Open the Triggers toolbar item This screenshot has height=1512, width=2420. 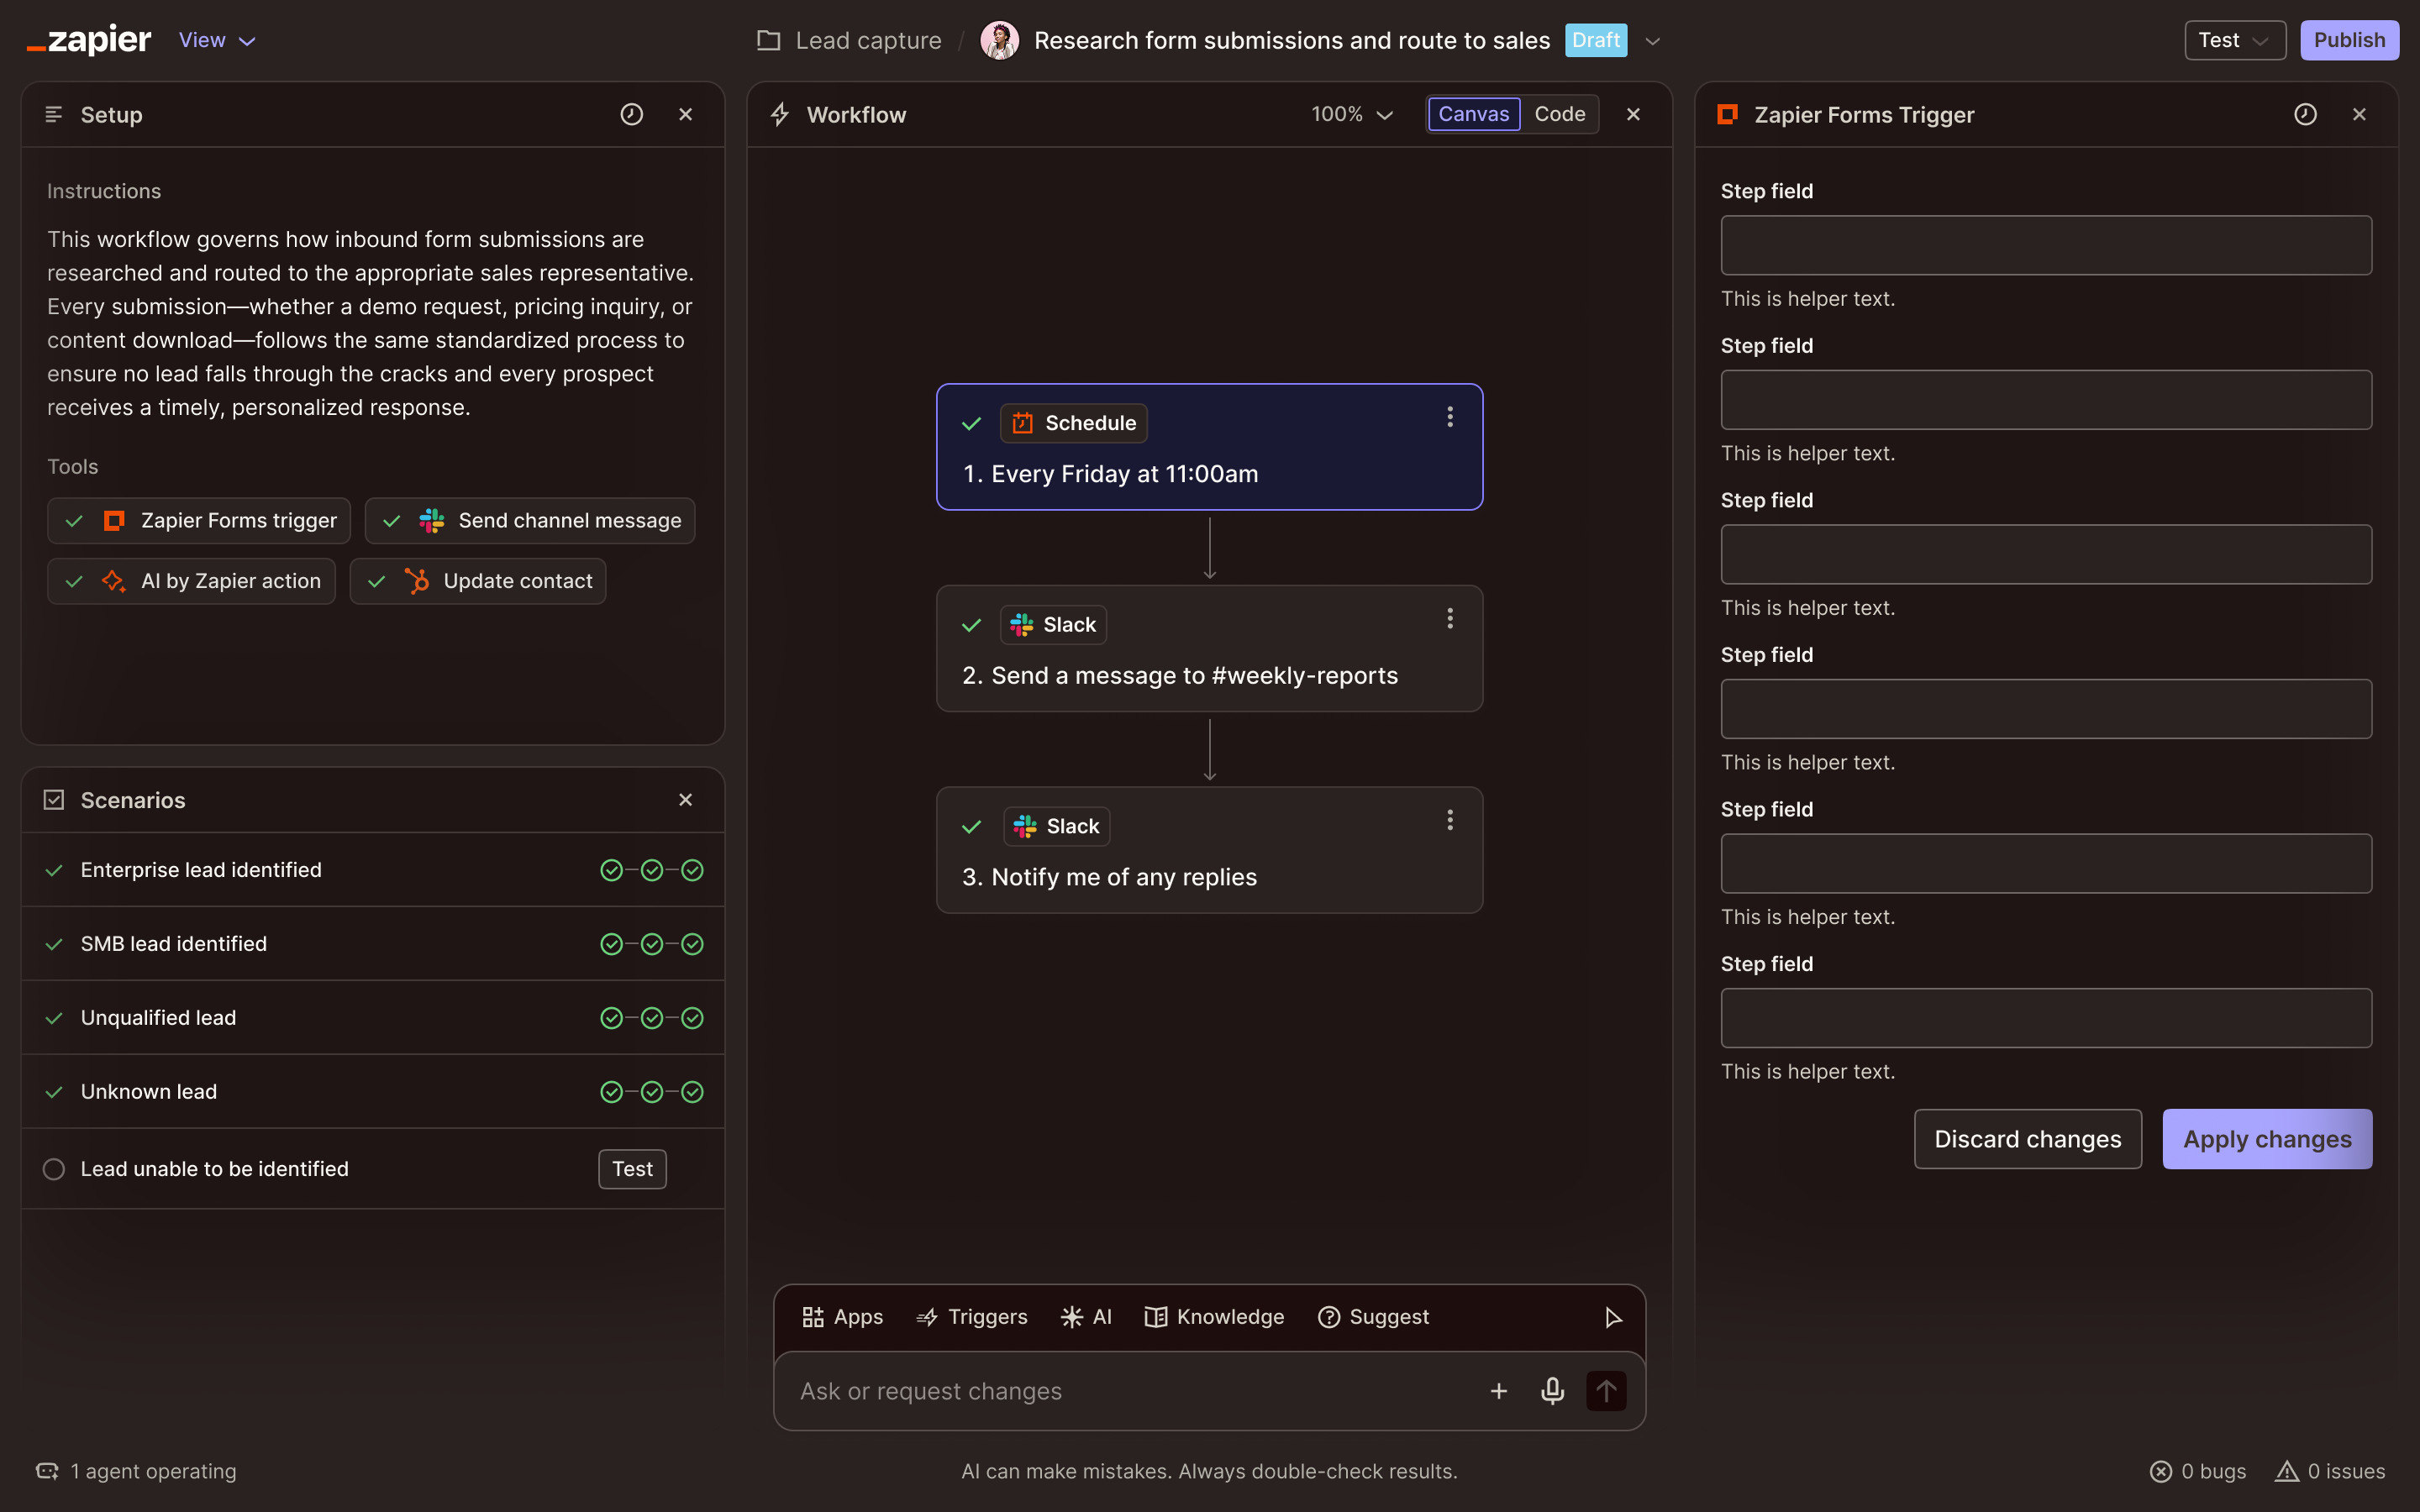[x=971, y=1317]
